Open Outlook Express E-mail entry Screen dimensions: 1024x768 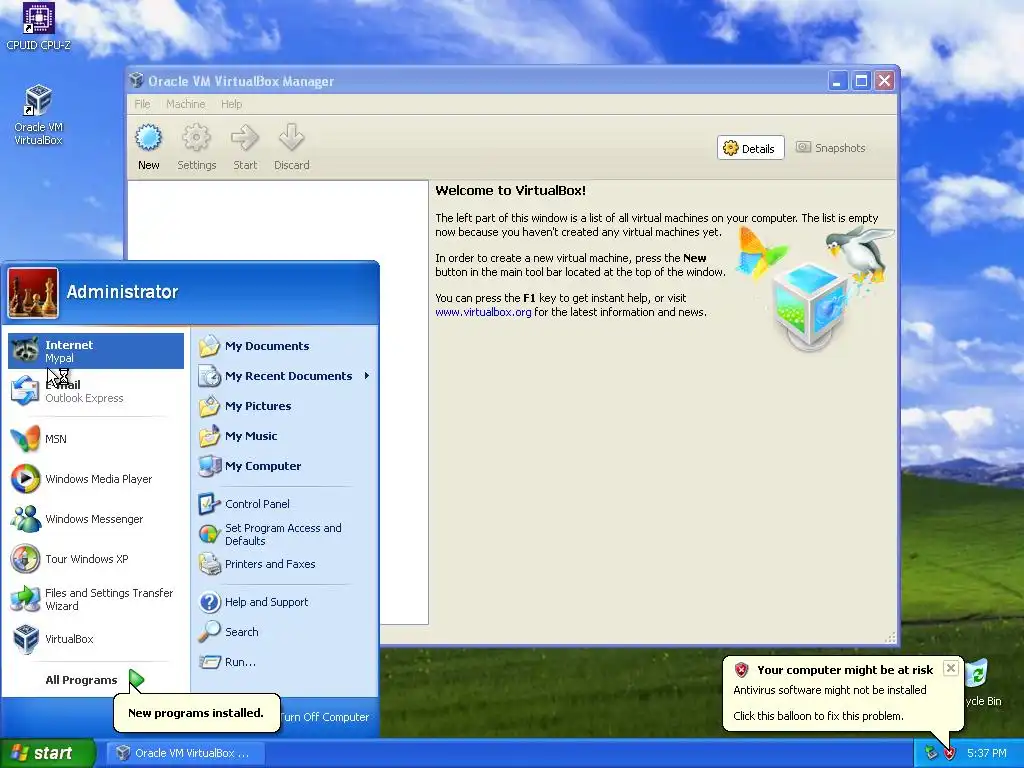[x=96, y=391]
